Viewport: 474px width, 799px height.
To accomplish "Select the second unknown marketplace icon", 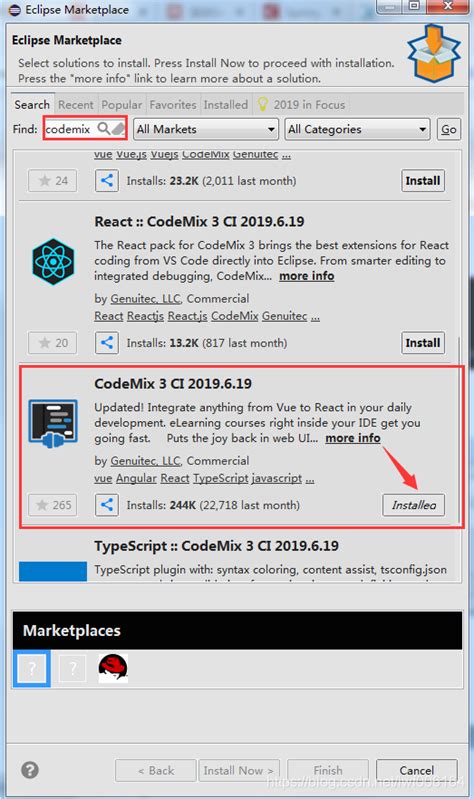I will point(73,668).
